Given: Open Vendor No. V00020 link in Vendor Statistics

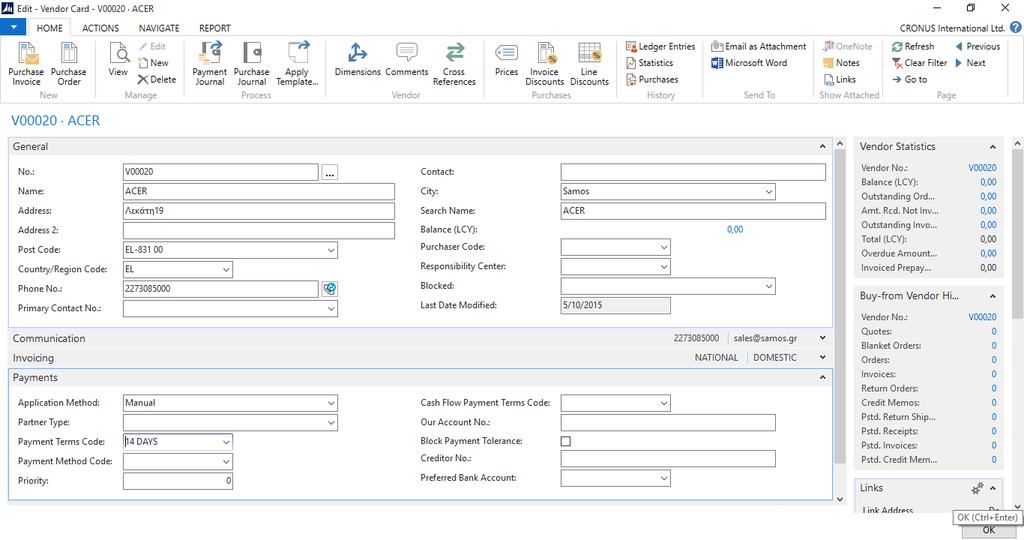Looking at the screenshot, I should tap(982, 168).
